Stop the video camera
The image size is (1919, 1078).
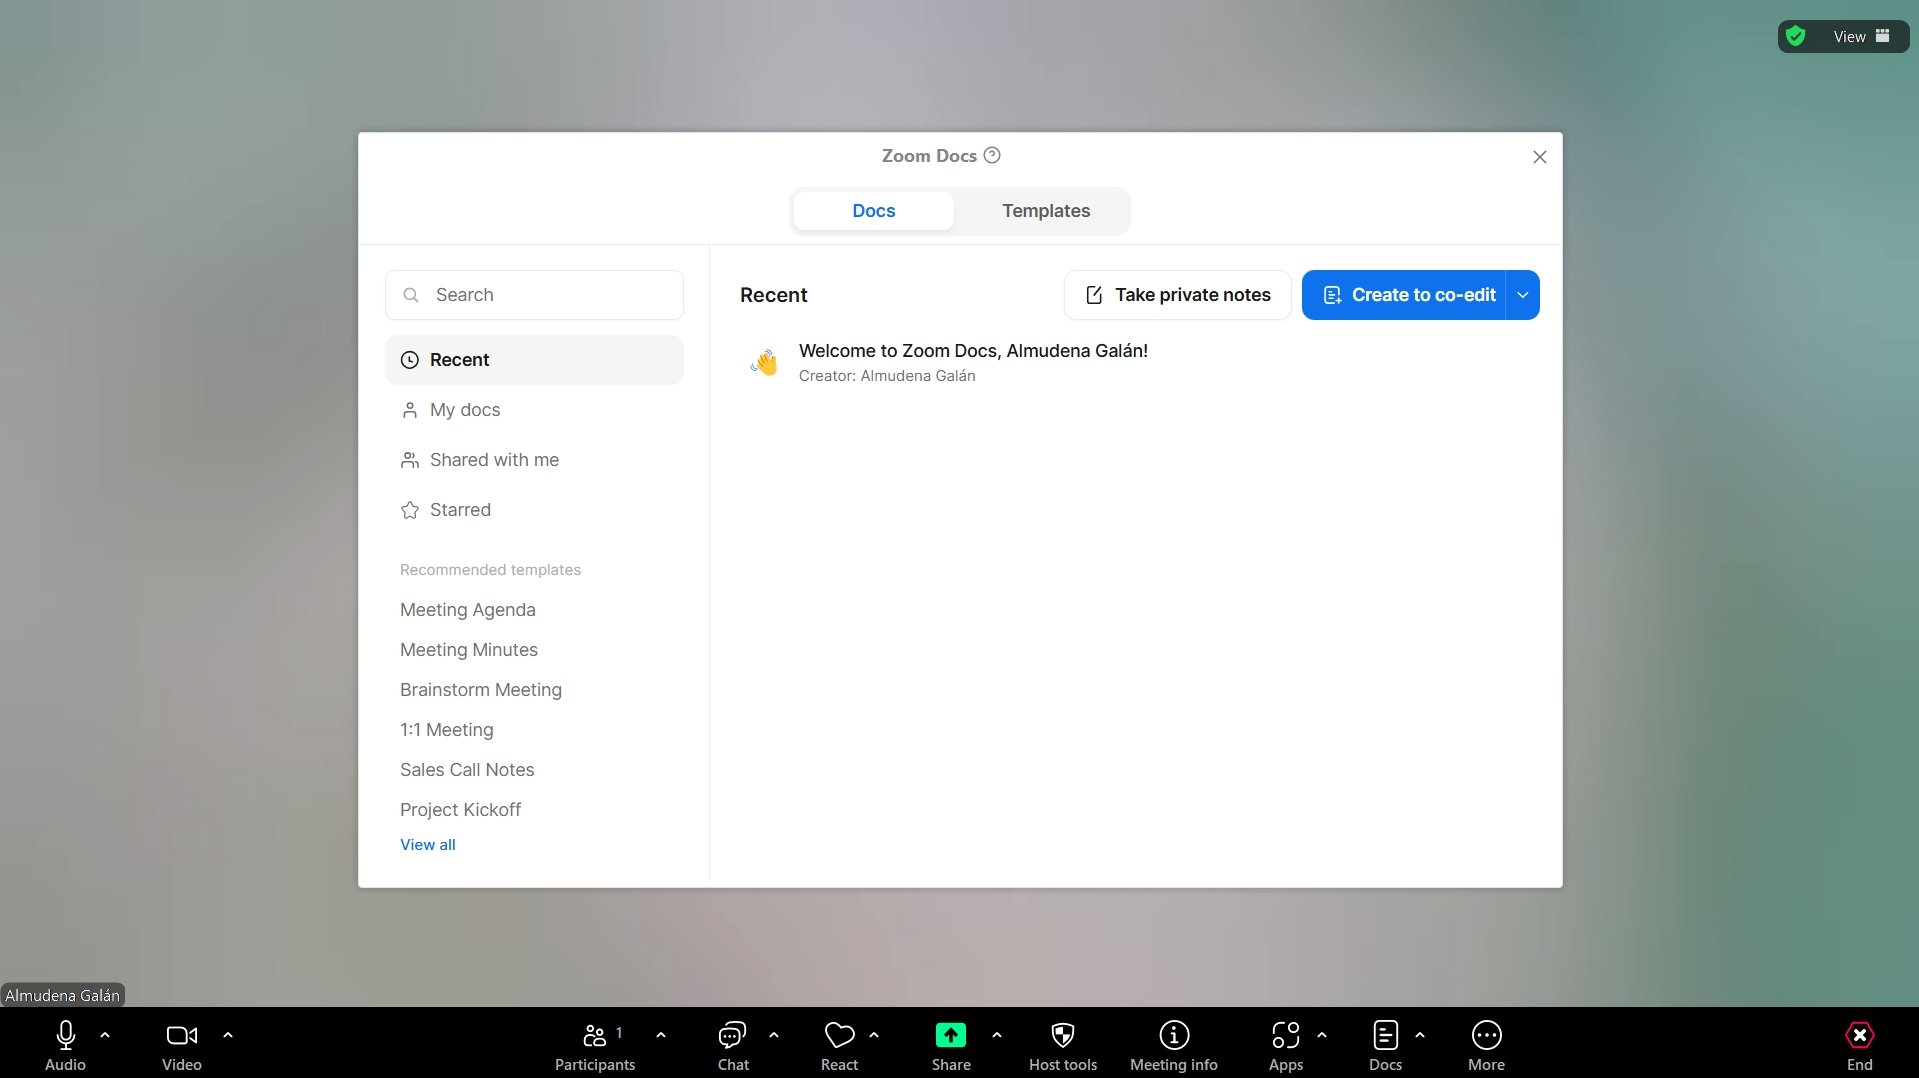(180, 1036)
